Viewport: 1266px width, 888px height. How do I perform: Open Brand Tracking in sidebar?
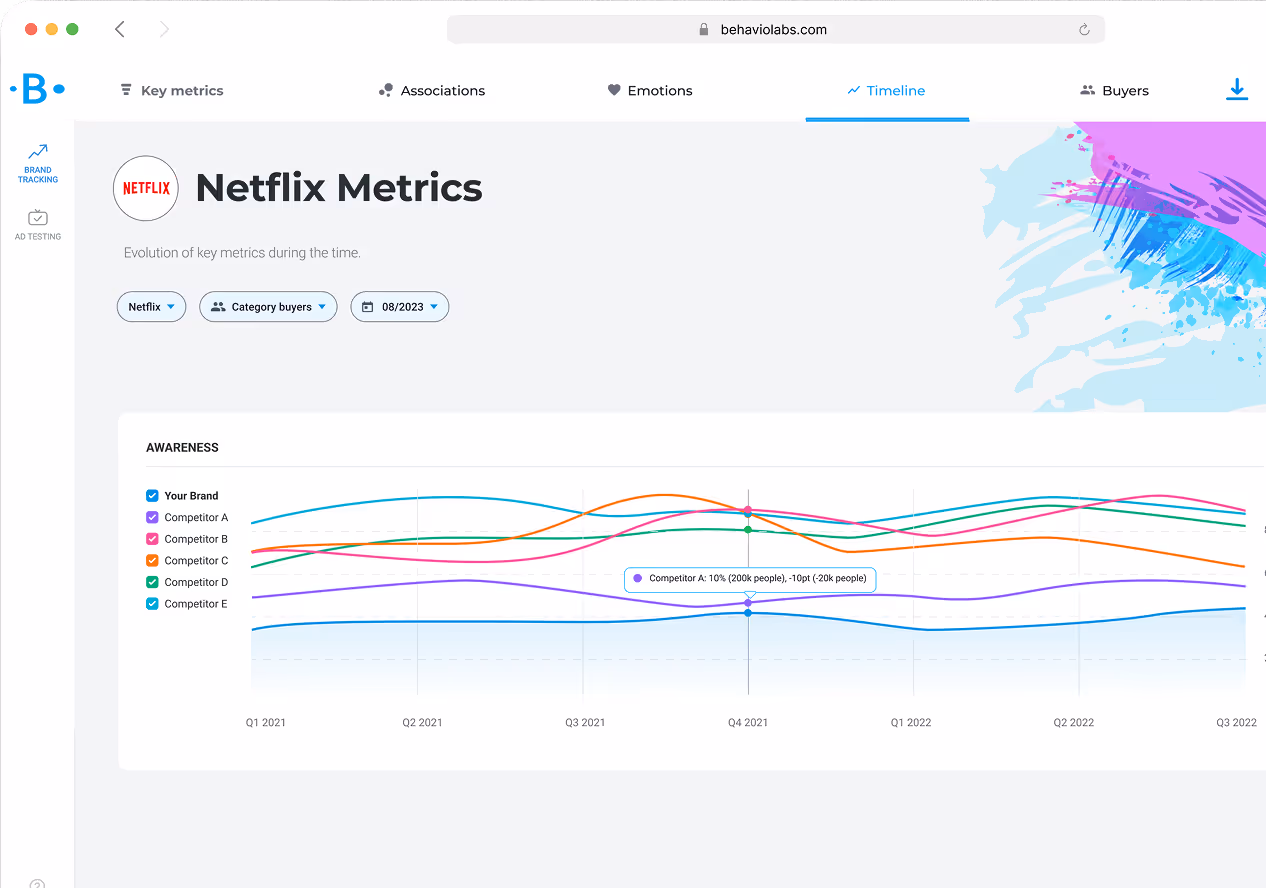pos(38,163)
